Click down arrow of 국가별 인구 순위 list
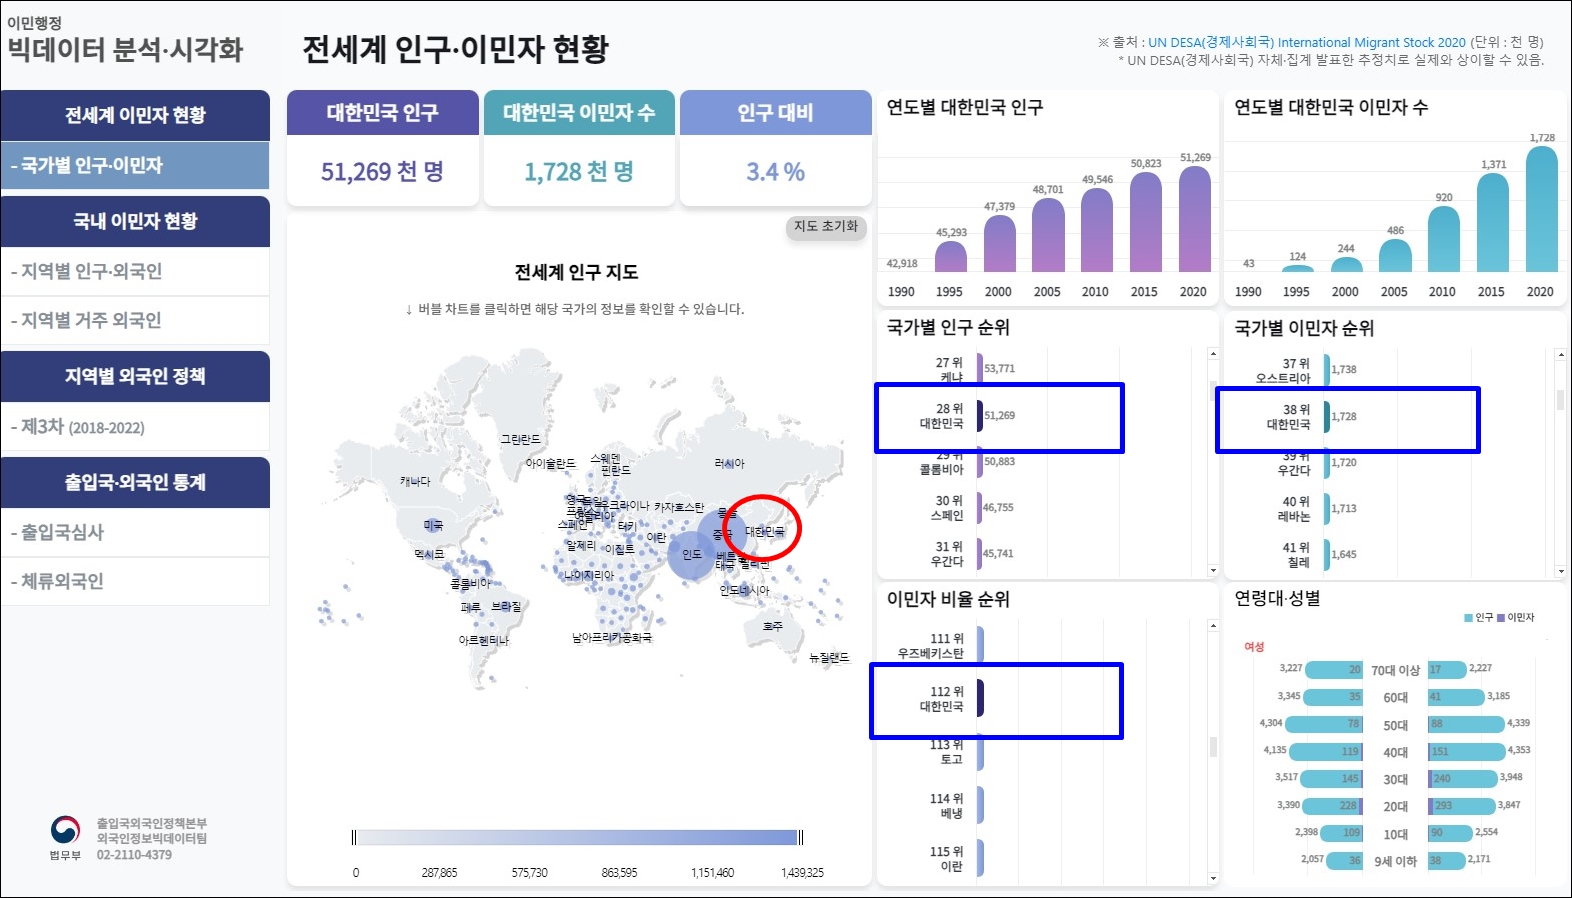The image size is (1572, 898). click(x=1213, y=570)
